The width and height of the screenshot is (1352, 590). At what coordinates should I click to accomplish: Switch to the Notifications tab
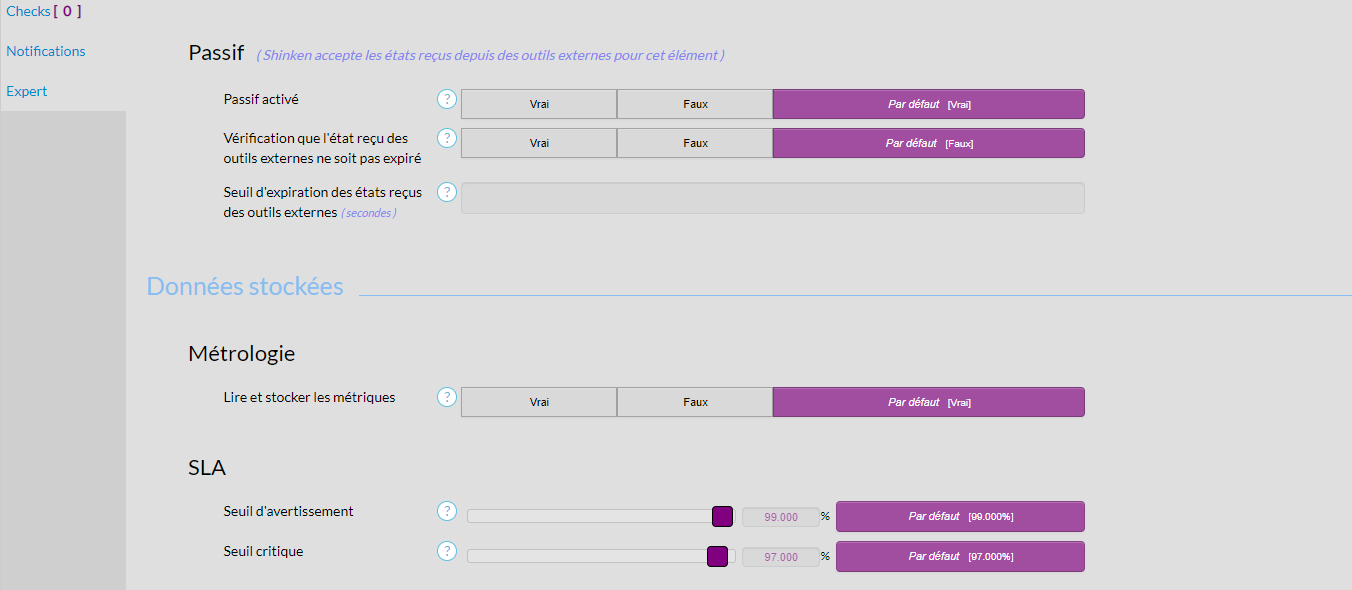click(x=46, y=51)
